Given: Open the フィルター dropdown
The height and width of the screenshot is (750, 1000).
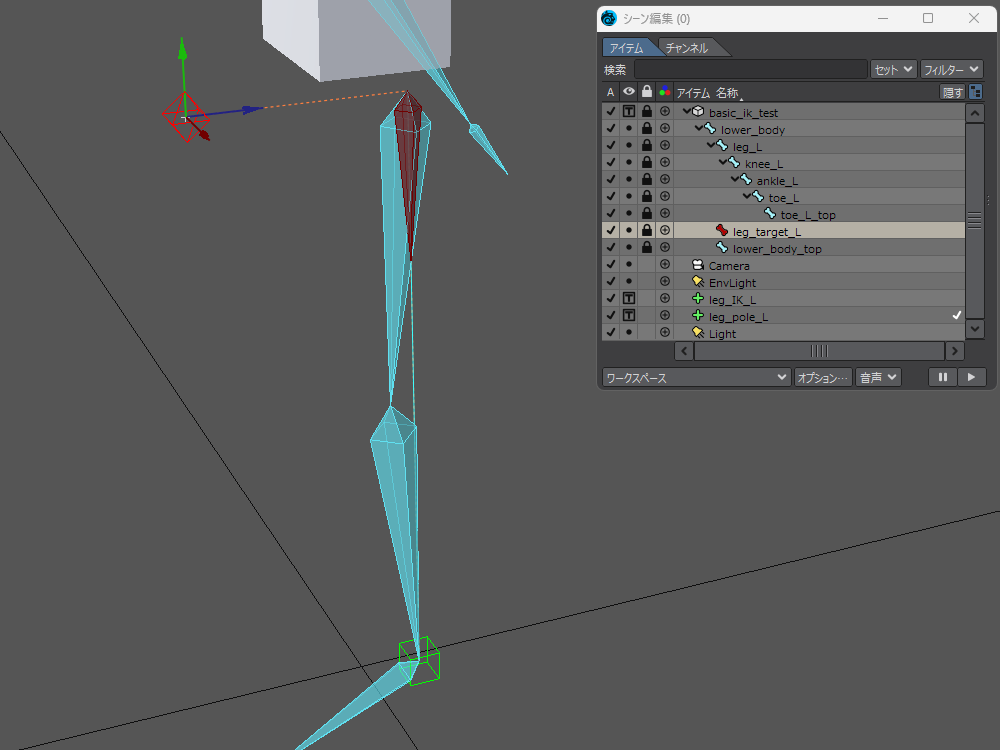Looking at the screenshot, I should [x=951, y=69].
